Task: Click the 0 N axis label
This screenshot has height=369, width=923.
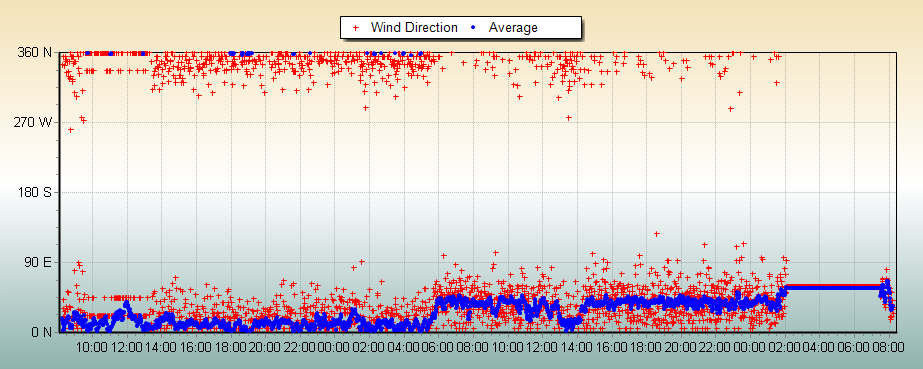Action: [41, 332]
